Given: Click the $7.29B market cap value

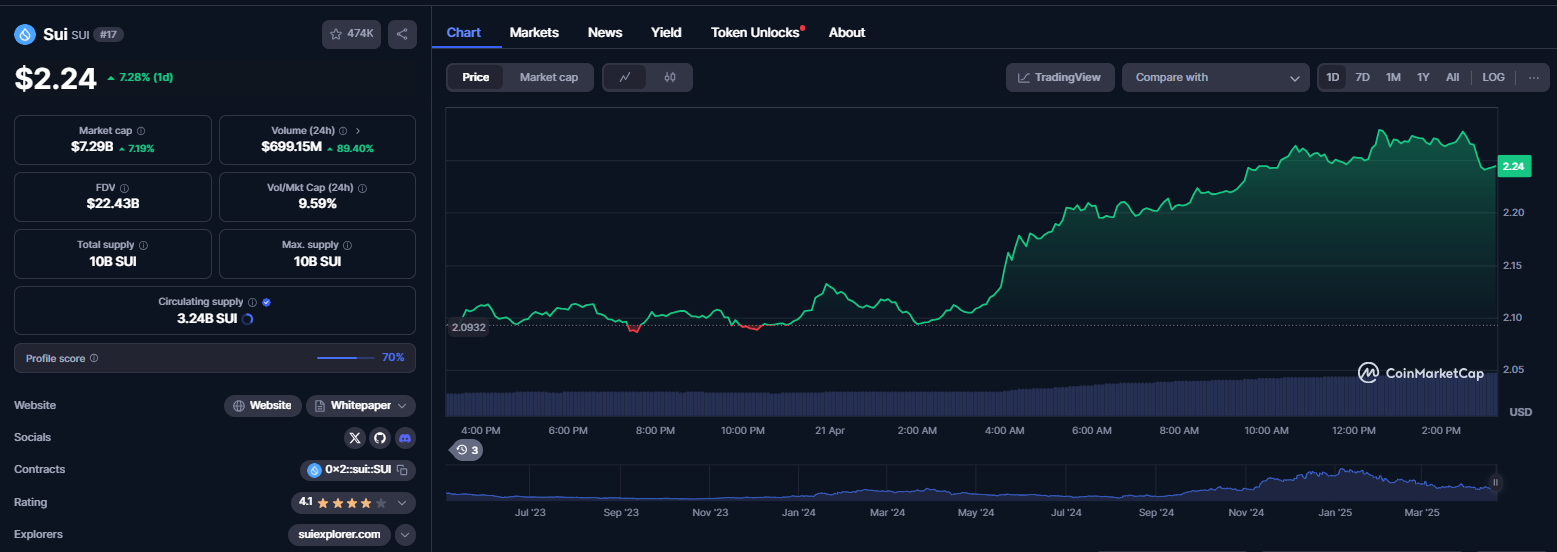Looking at the screenshot, I should click(92, 147).
